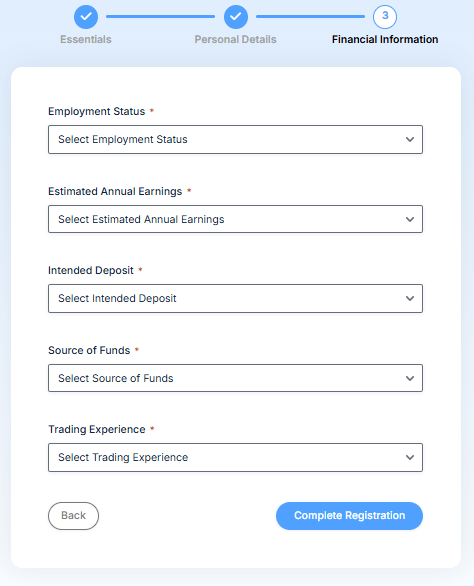474x586 pixels.
Task: Click the Personal Details checkmark circle
Action: (236, 17)
